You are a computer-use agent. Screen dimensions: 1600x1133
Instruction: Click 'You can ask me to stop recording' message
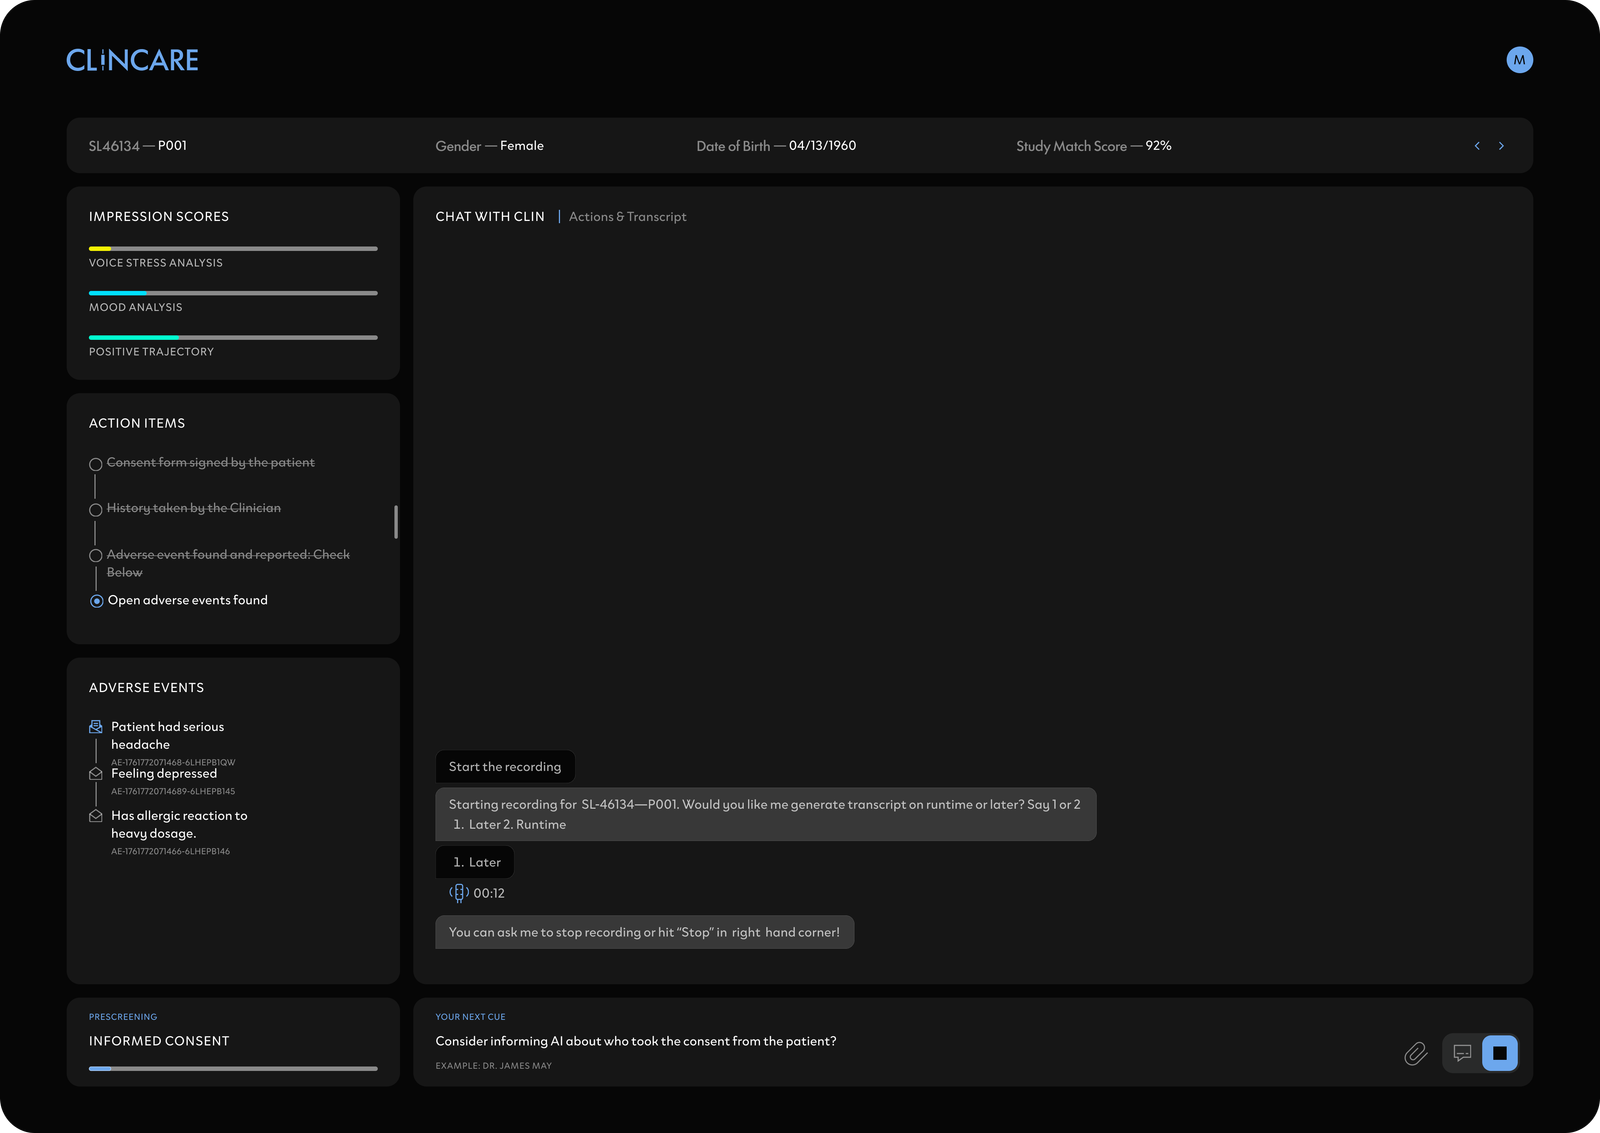[x=645, y=932]
